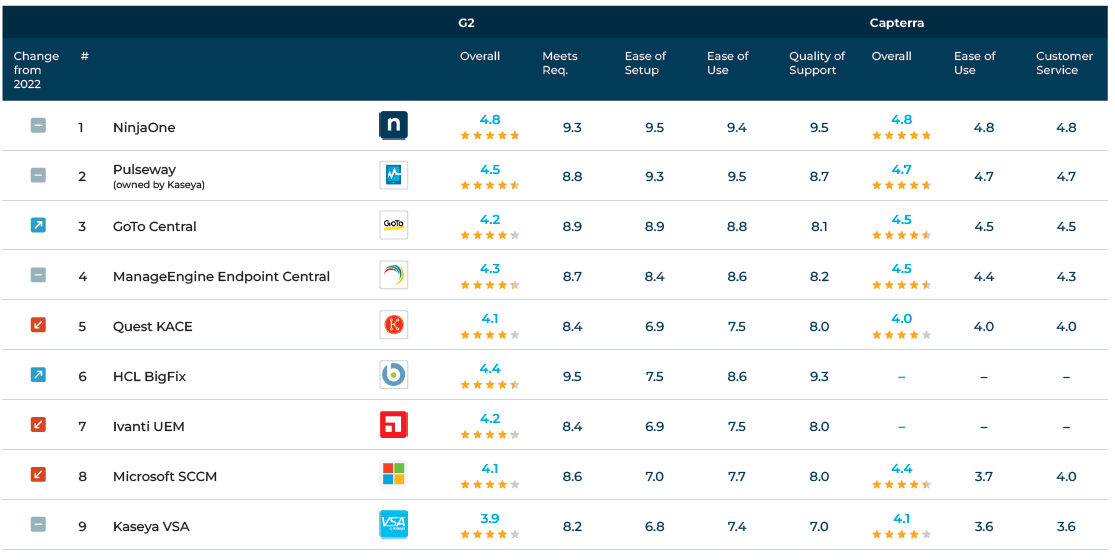Screen dimensions: 1115x560
Task: Click ManageEngine's no-change indicator icon
Action: (38, 275)
